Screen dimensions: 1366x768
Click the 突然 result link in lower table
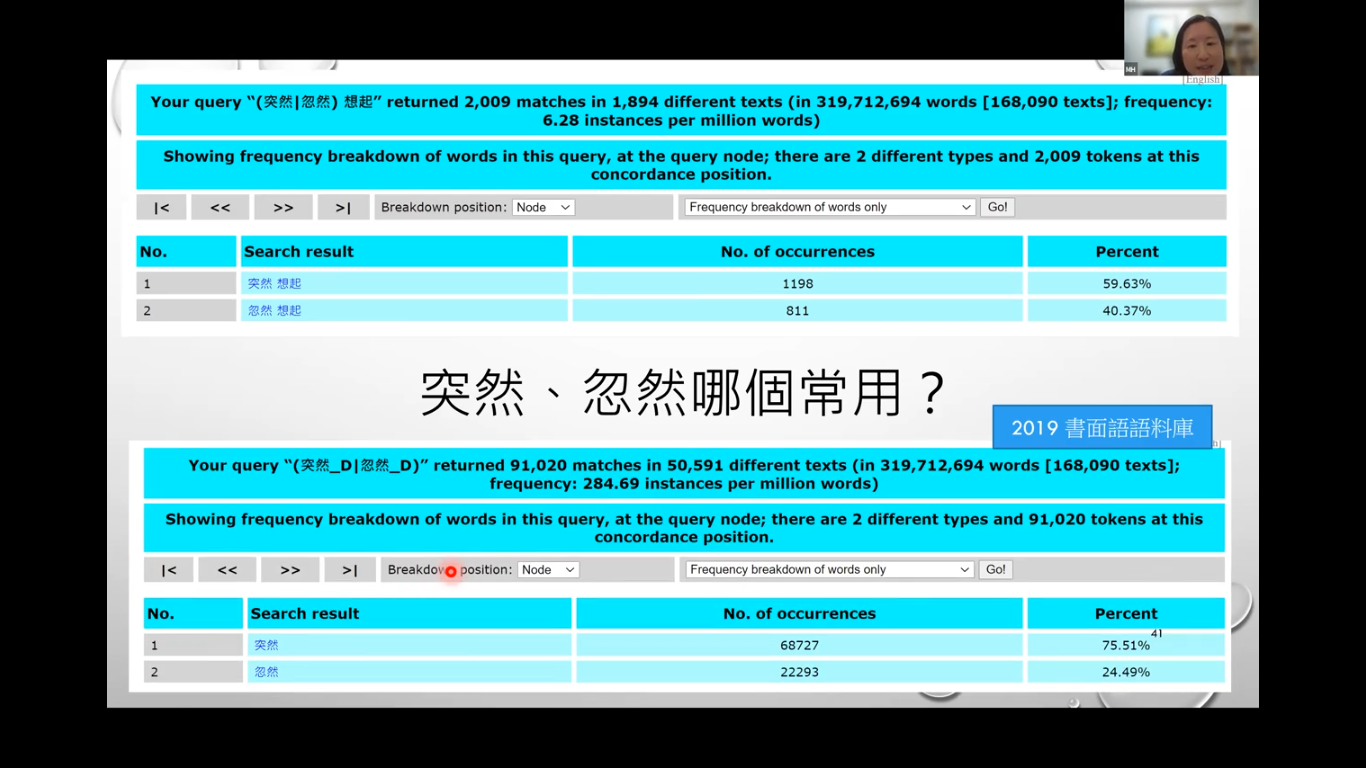(266, 646)
